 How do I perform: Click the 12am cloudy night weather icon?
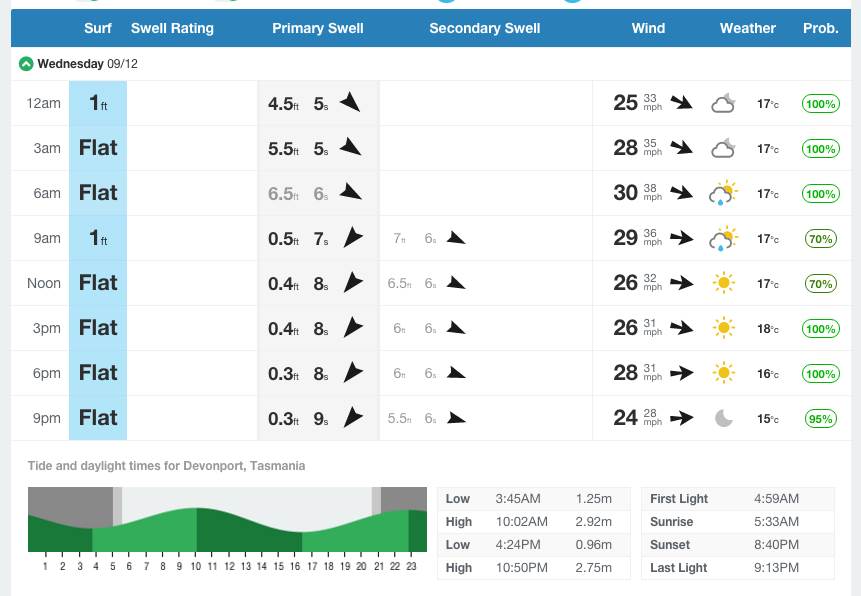[x=723, y=103]
